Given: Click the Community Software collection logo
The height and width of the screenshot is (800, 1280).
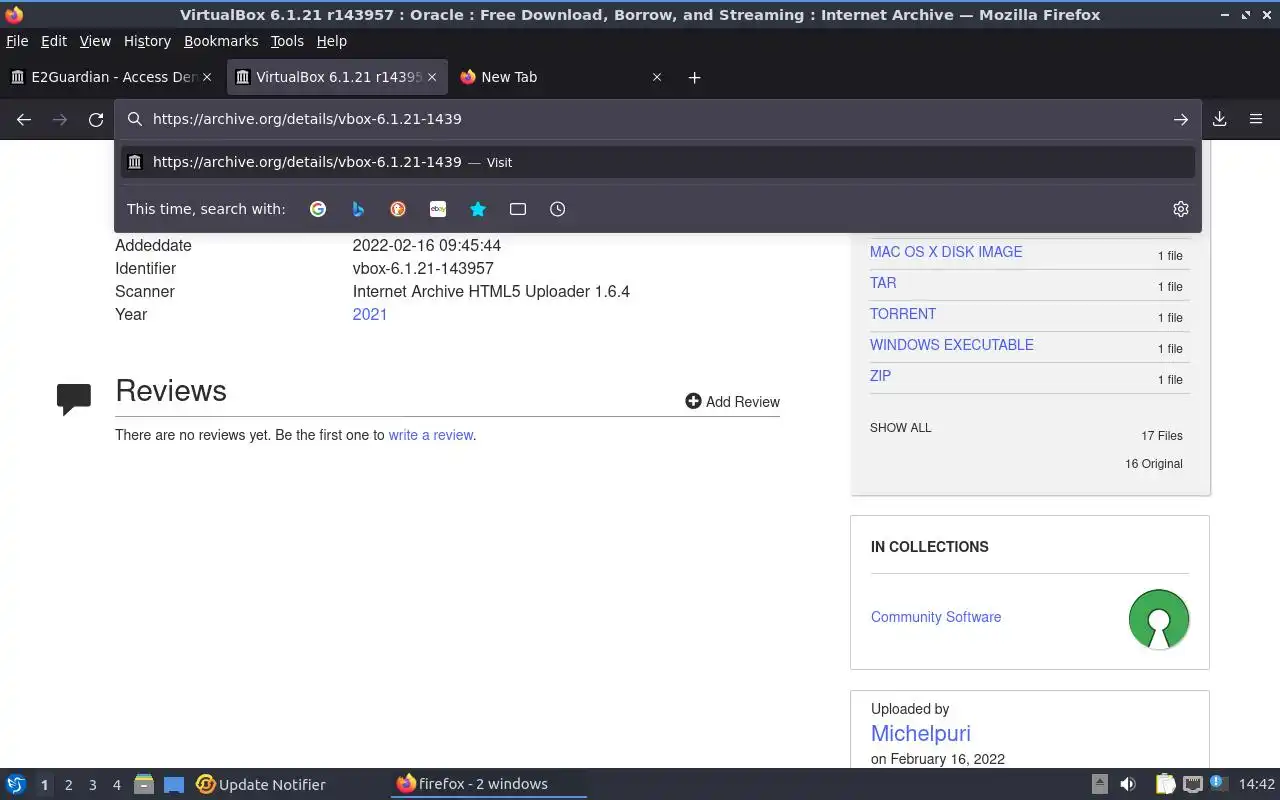Looking at the screenshot, I should [x=1159, y=619].
